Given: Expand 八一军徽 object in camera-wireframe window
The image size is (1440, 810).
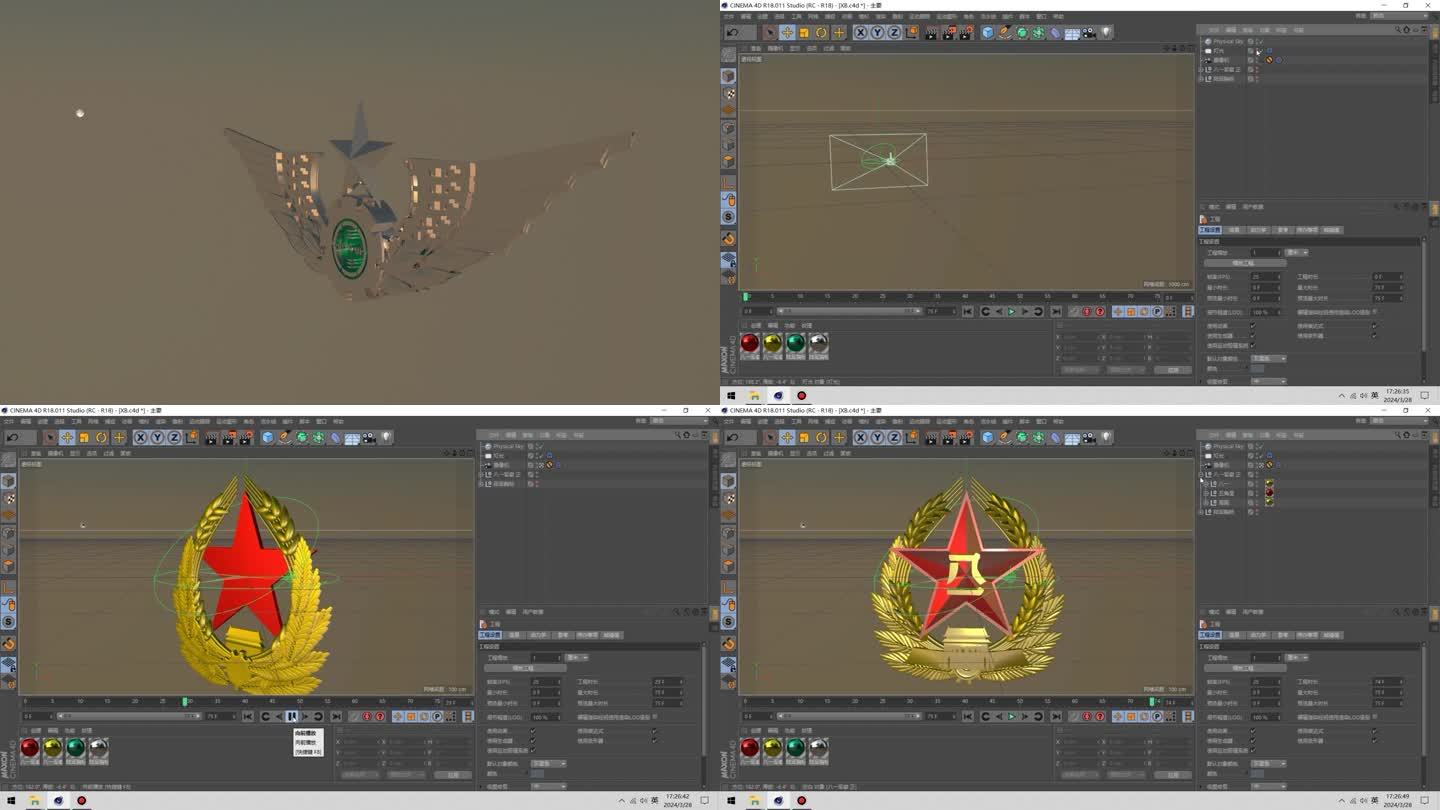Looking at the screenshot, I should [x=1201, y=70].
